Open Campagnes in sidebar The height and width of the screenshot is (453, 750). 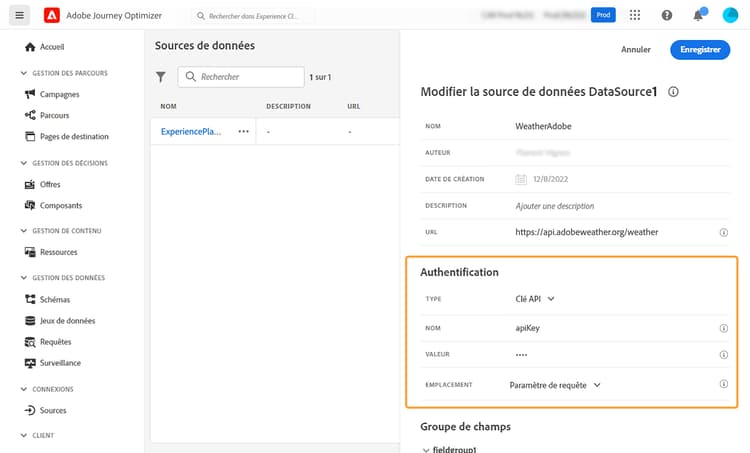click(x=59, y=94)
